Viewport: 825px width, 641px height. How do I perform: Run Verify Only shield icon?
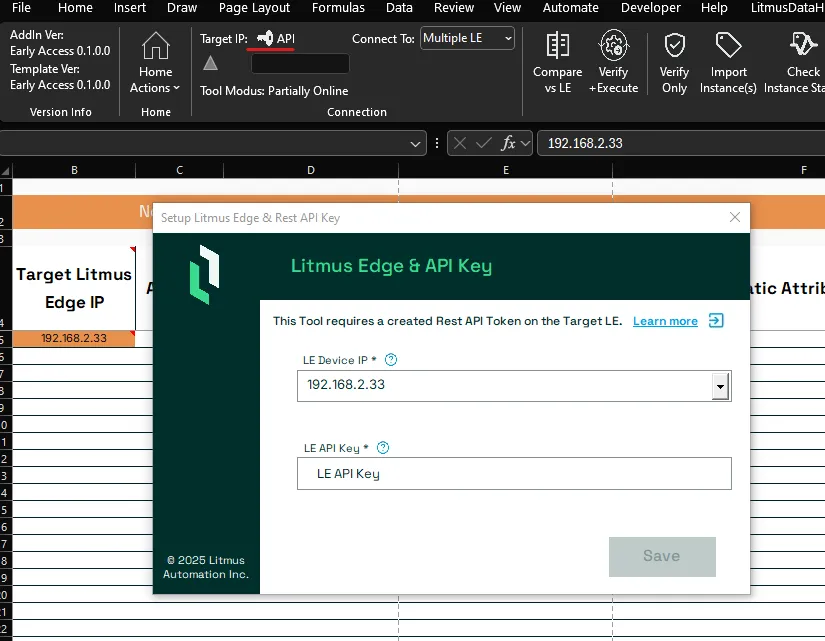[x=675, y=45]
